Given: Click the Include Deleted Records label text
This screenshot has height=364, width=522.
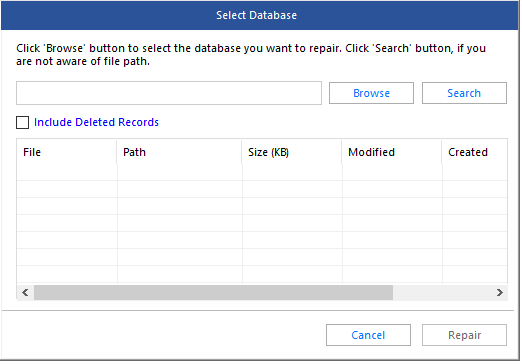Looking at the screenshot, I should pos(96,122).
